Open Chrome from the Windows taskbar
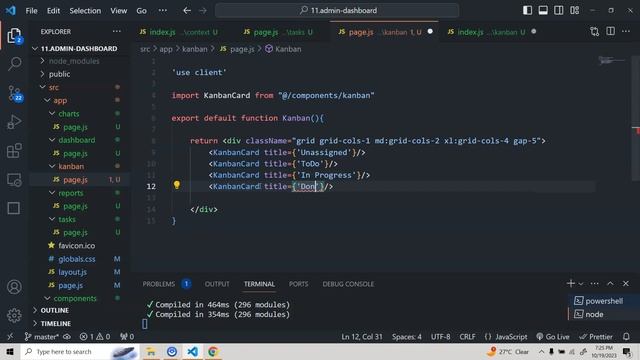Screen dimensions: 640x360 coord(213,351)
